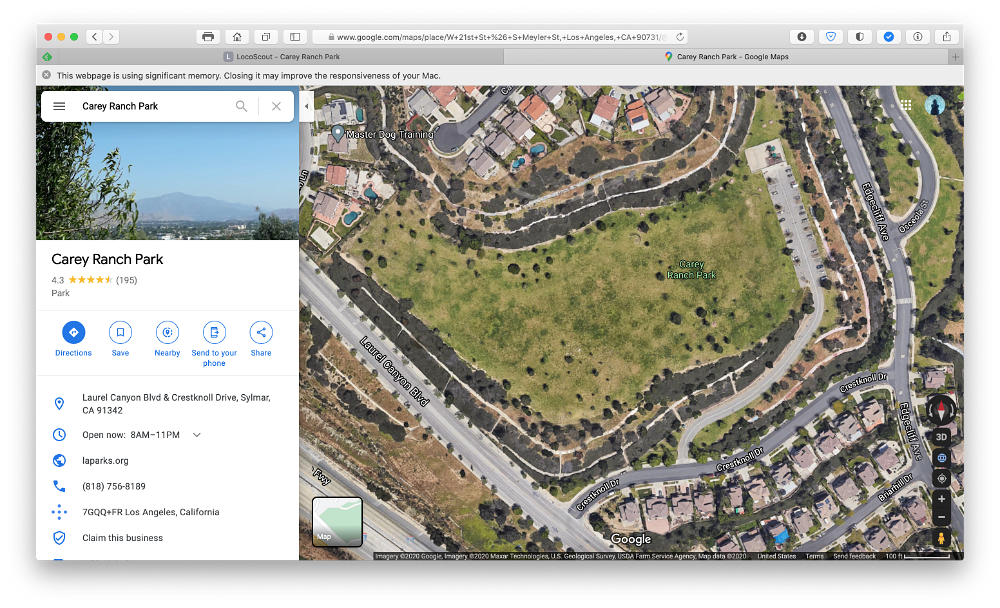Image resolution: width=1000 pixels, height=608 pixels.
Task: Show Safari downloads
Action: click(x=802, y=37)
